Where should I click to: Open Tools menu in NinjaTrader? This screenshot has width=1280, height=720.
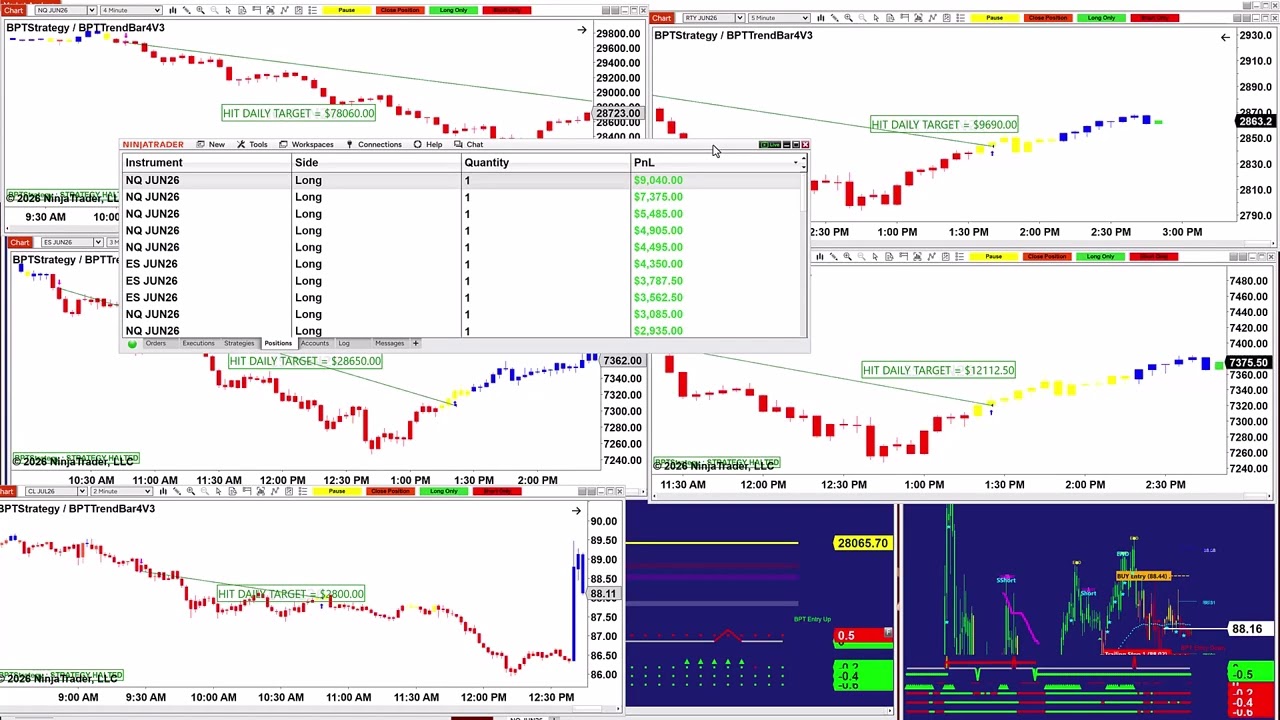pos(252,145)
